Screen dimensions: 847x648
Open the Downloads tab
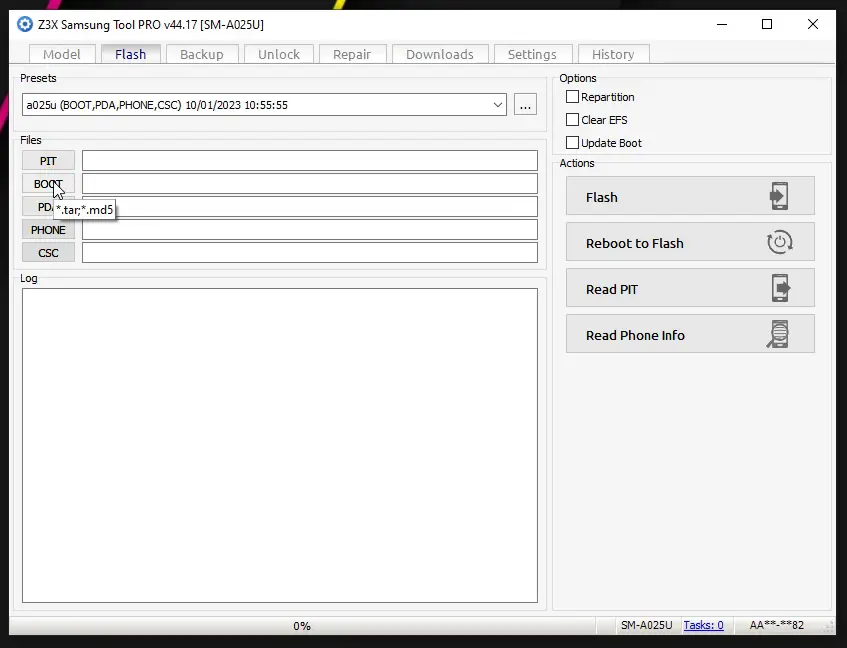[x=440, y=54]
